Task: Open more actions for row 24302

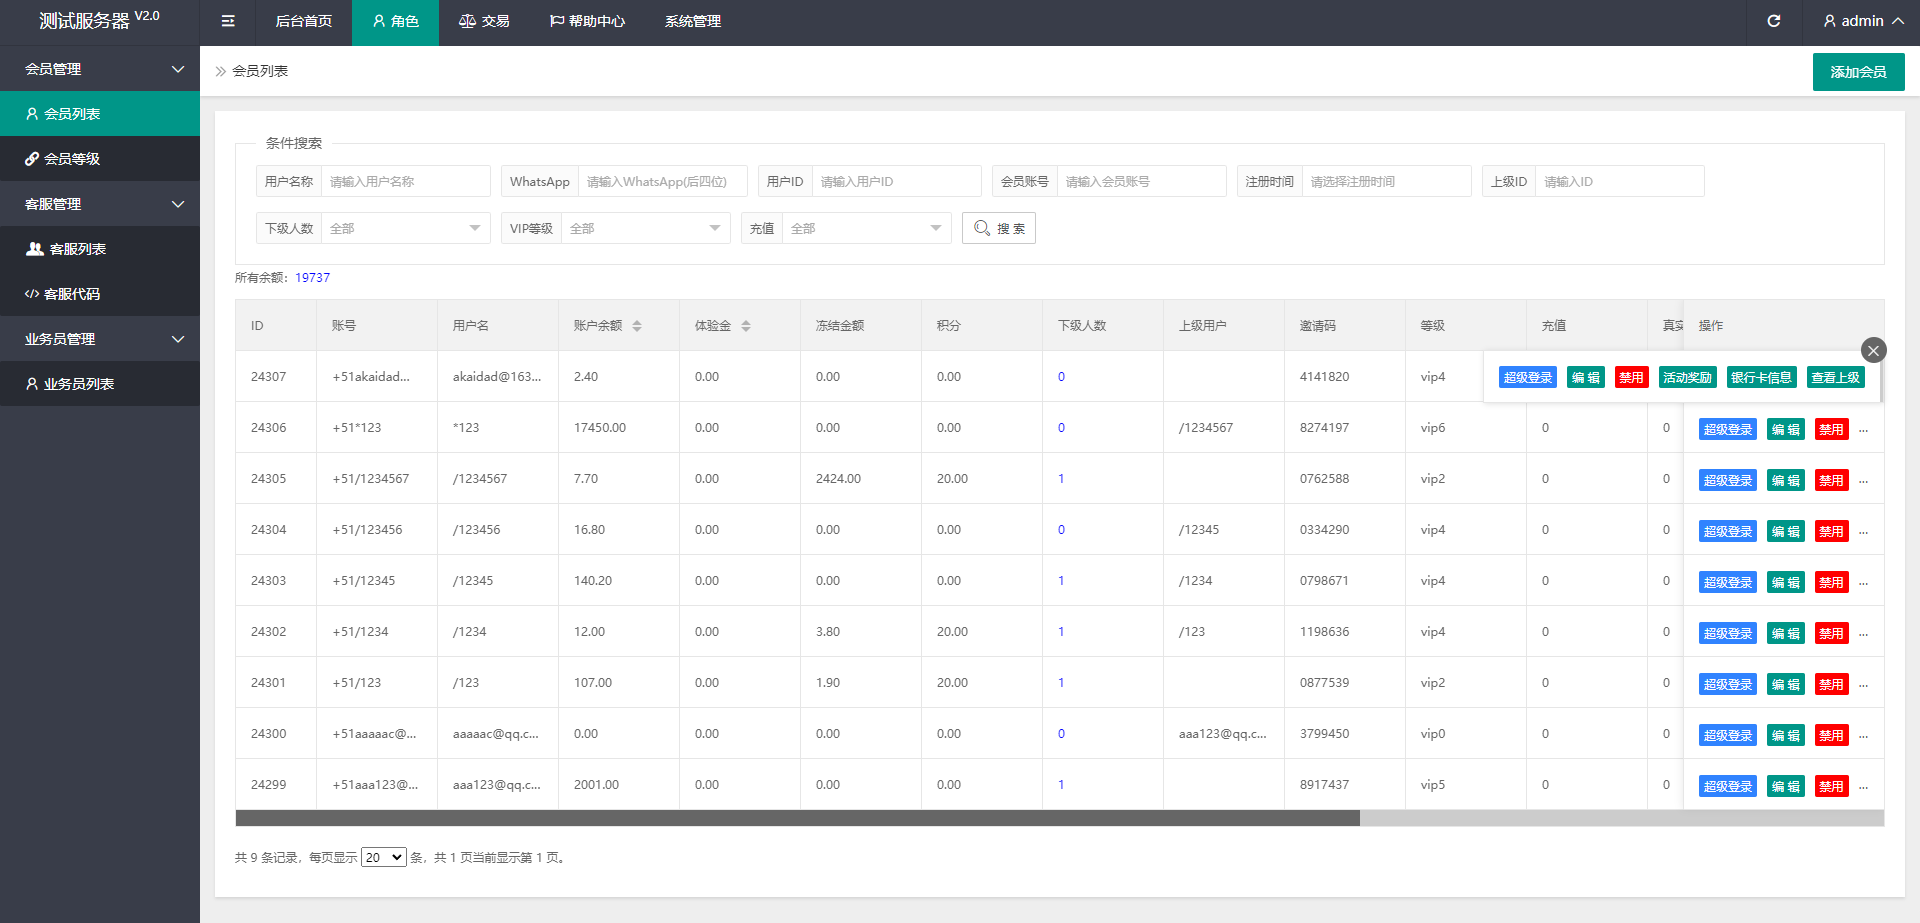Action: click(1863, 634)
